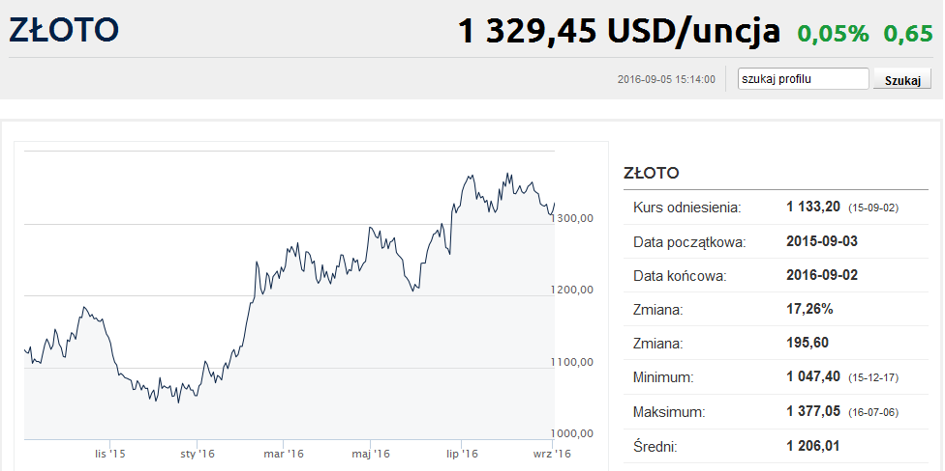Click the Minimum value 1 047,40
Viewport: 945px width, 471px height.
tap(813, 378)
